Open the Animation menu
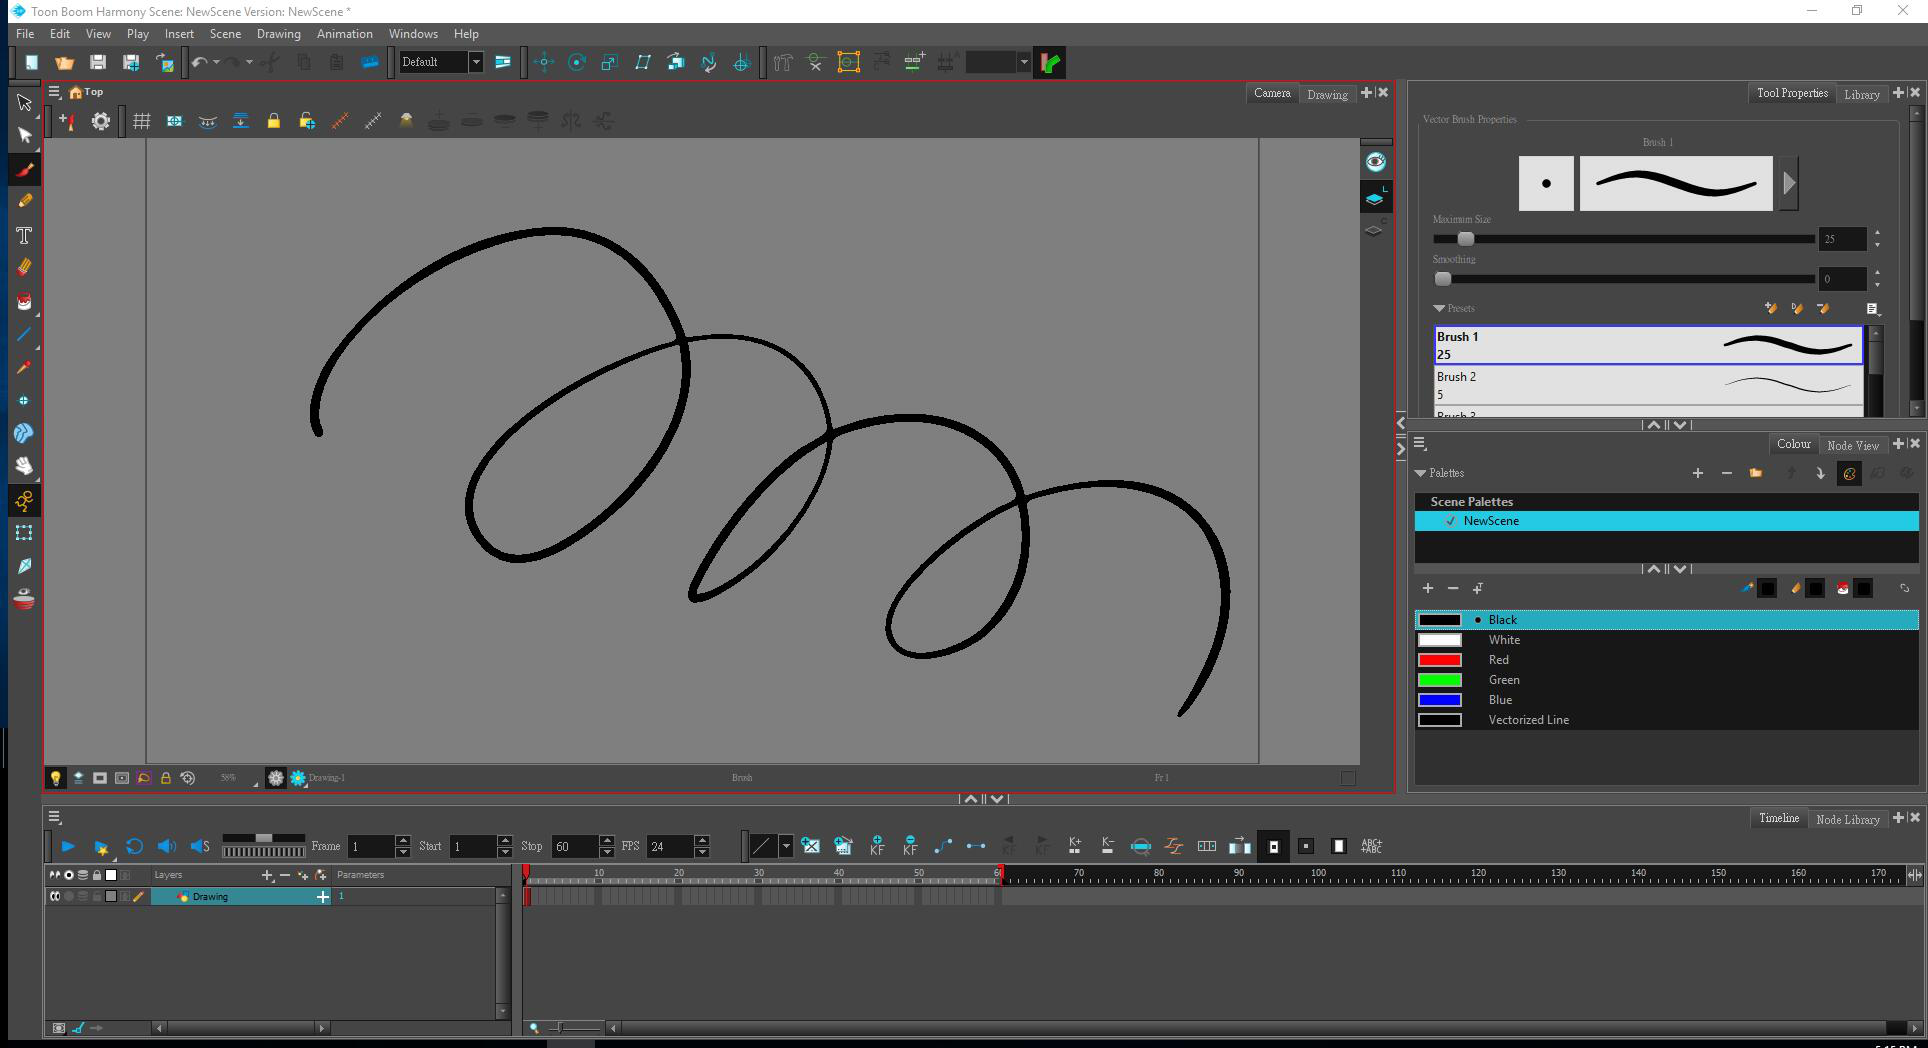The image size is (1928, 1048). (x=344, y=34)
